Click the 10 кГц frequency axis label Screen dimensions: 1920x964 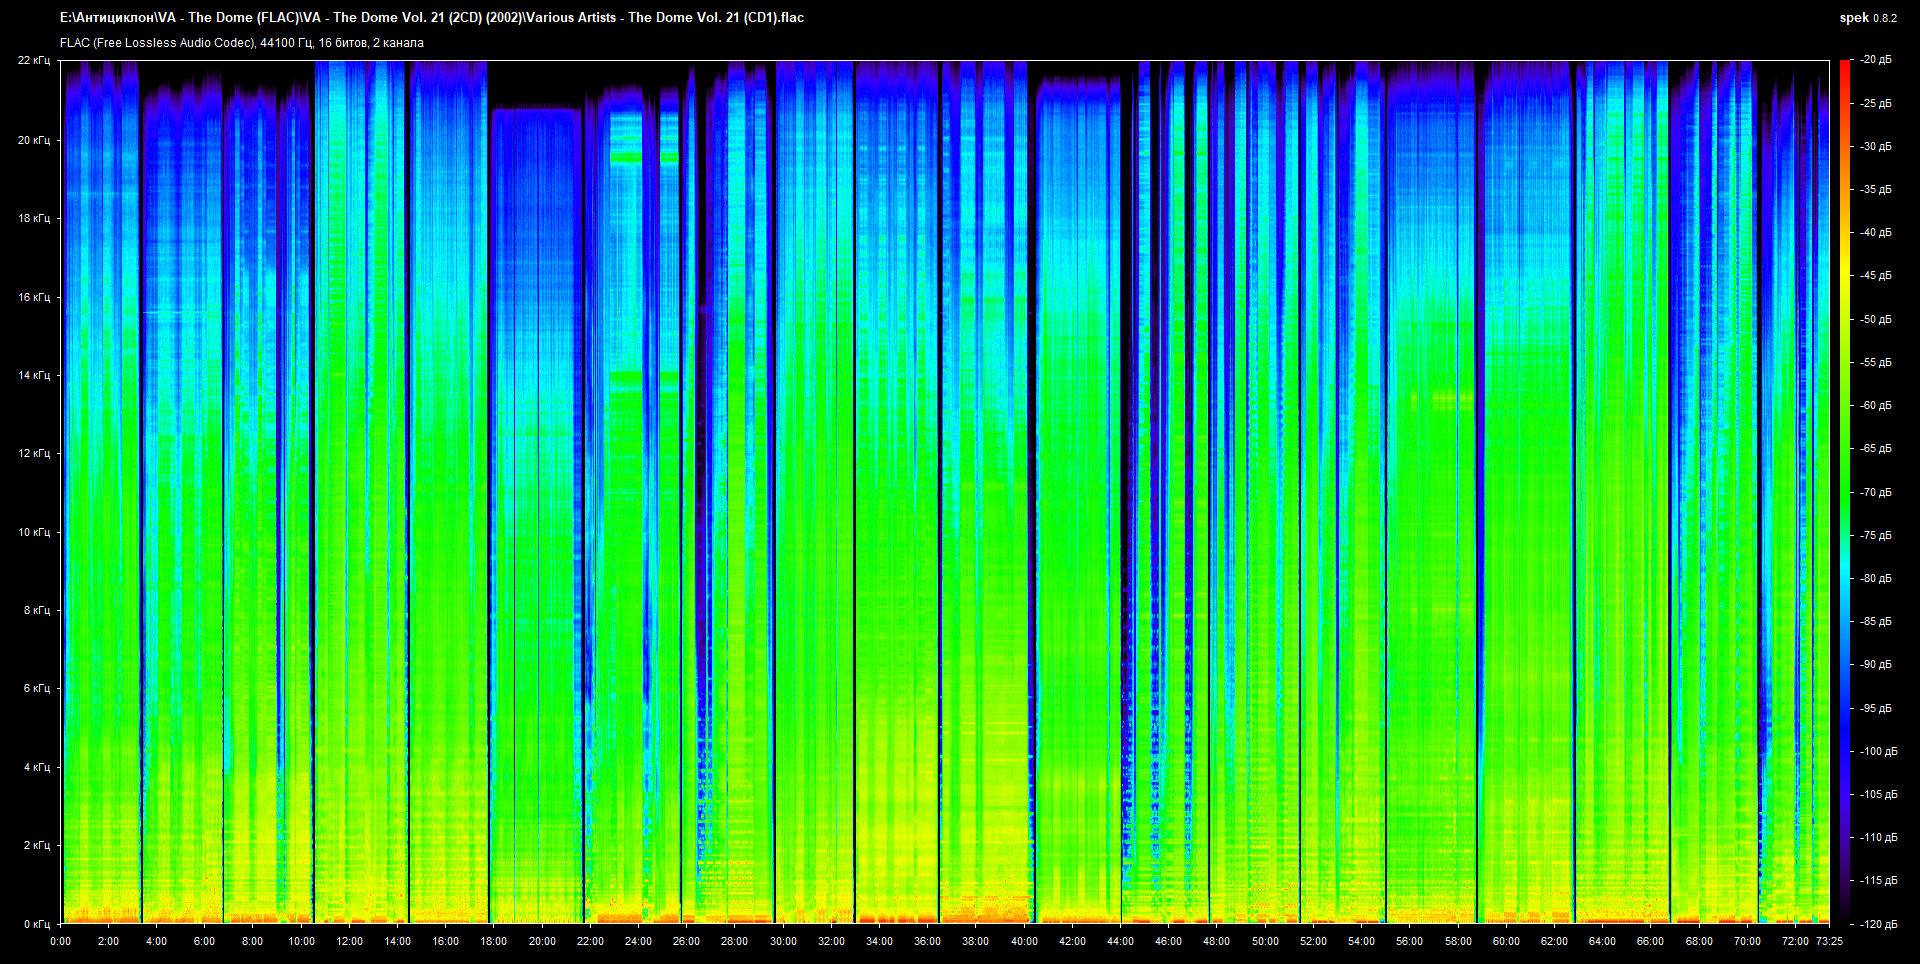[x=34, y=532]
